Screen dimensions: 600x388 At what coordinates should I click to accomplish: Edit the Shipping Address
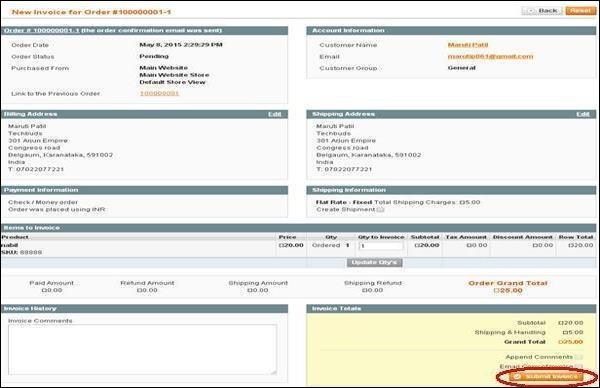(583, 114)
